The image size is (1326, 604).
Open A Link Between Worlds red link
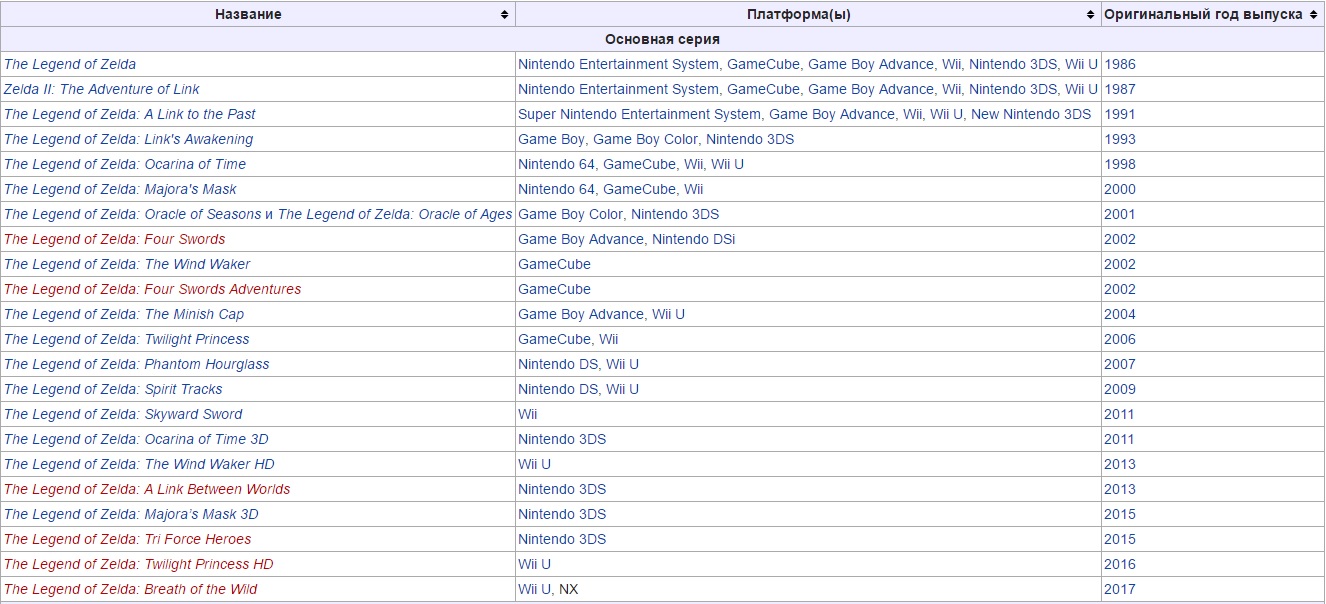point(147,489)
